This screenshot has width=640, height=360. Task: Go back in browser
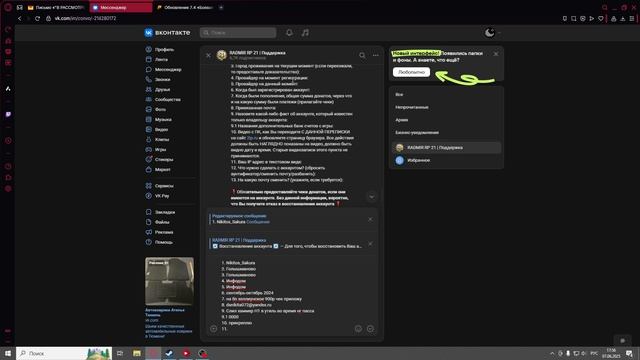[19, 18]
